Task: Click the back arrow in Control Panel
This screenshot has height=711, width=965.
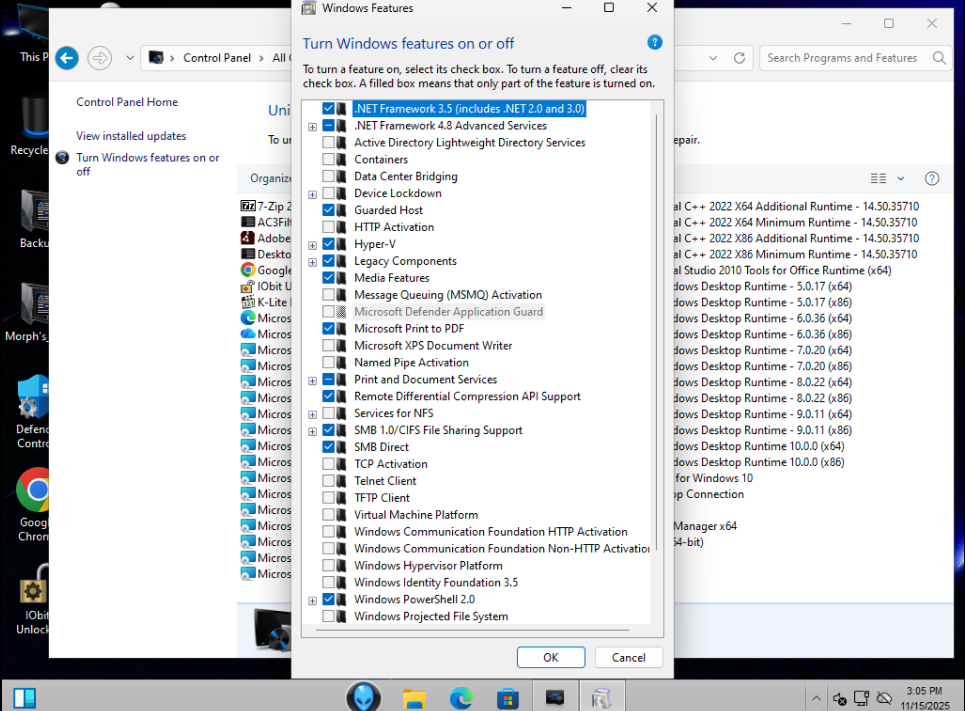Action: pos(67,58)
